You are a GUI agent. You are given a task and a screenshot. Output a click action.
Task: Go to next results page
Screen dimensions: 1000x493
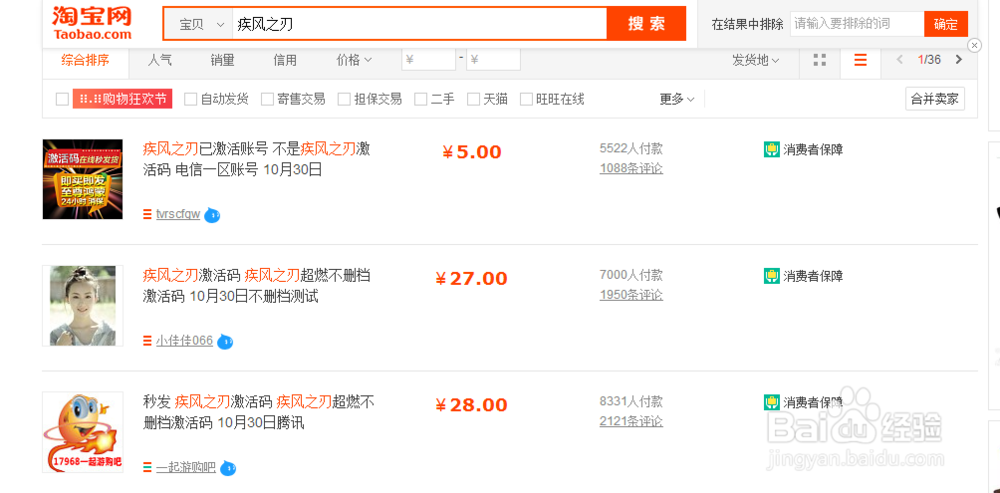pos(959,60)
